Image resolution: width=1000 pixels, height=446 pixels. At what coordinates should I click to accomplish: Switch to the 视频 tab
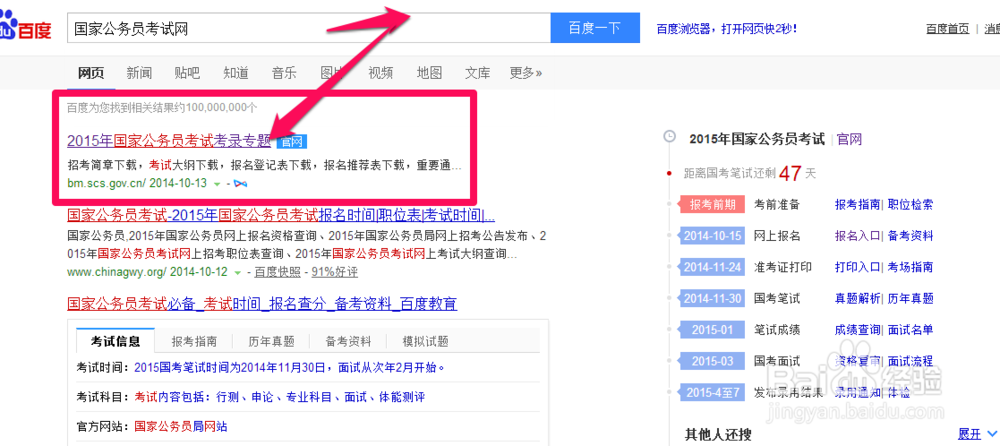point(381,73)
